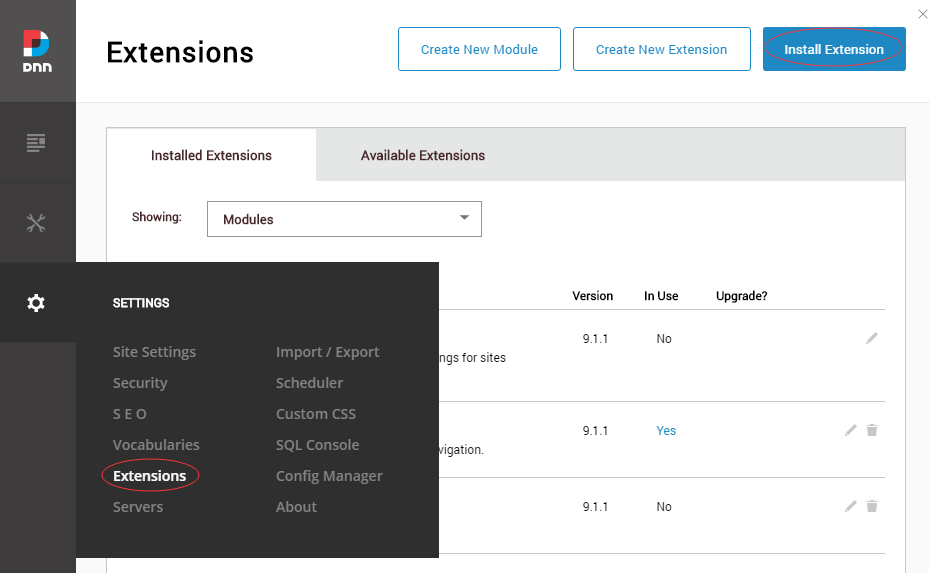The width and height of the screenshot is (929, 573).
Task: Open the Manage tools icon in sidebar
Action: click(x=36, y=223)
